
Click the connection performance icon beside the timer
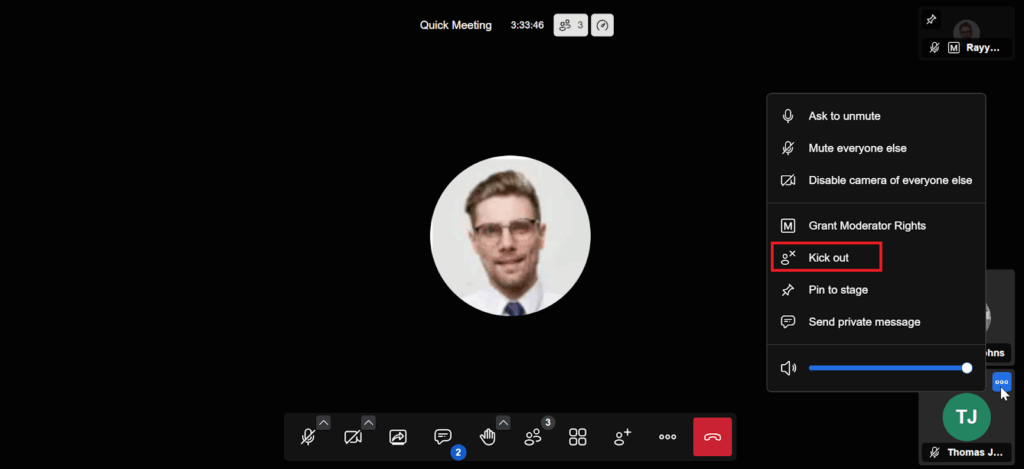tap(602, 25)
